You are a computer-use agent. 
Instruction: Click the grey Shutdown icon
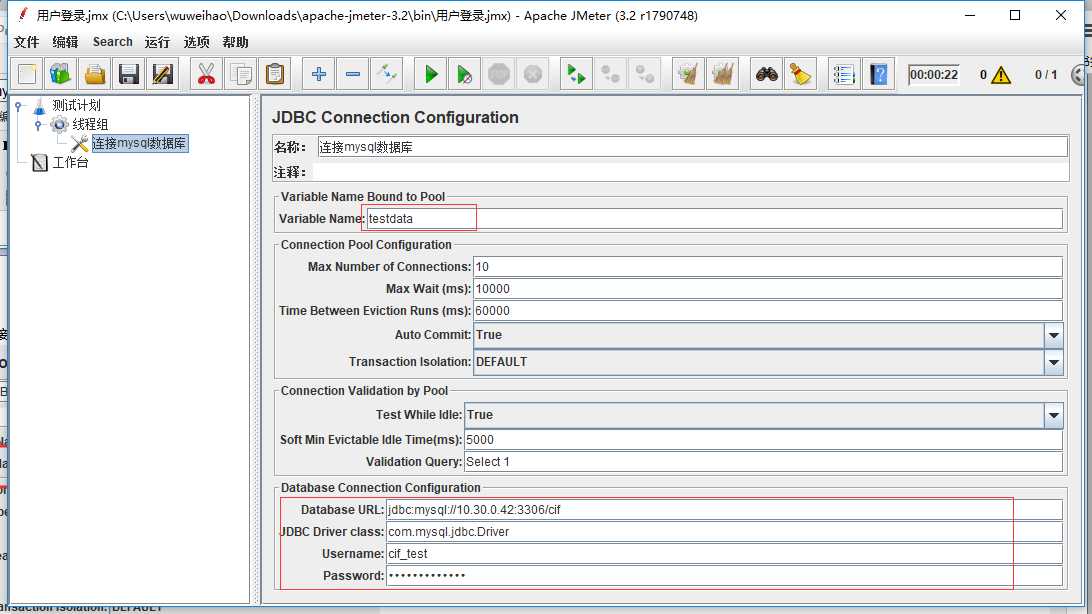pos(533,74)
